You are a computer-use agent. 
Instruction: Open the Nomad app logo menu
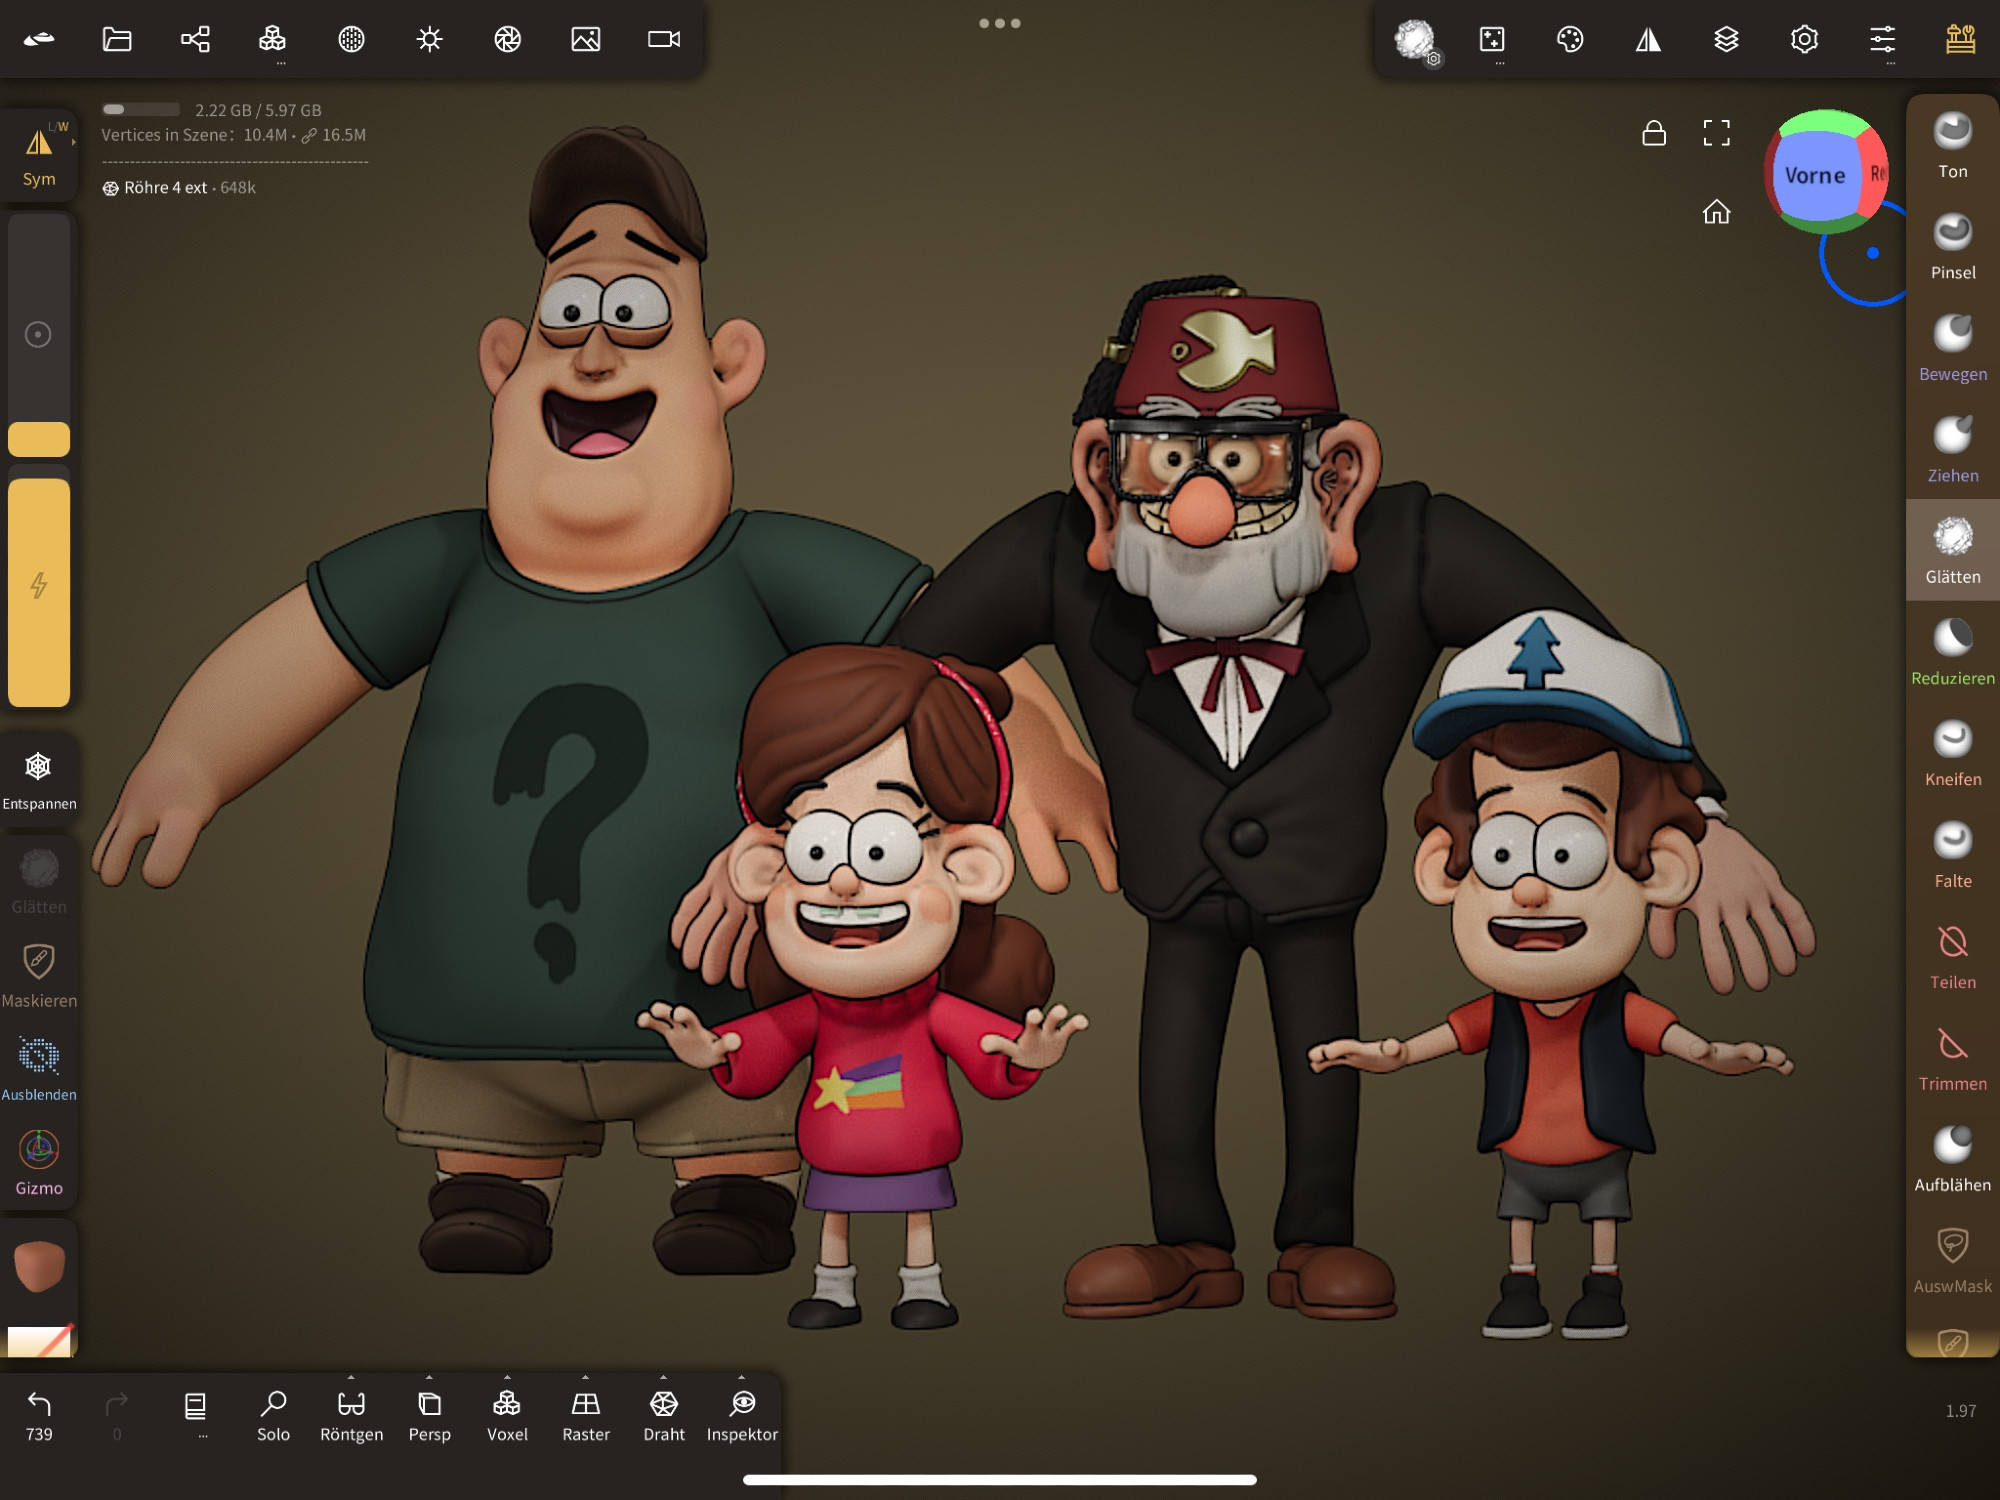39,39
